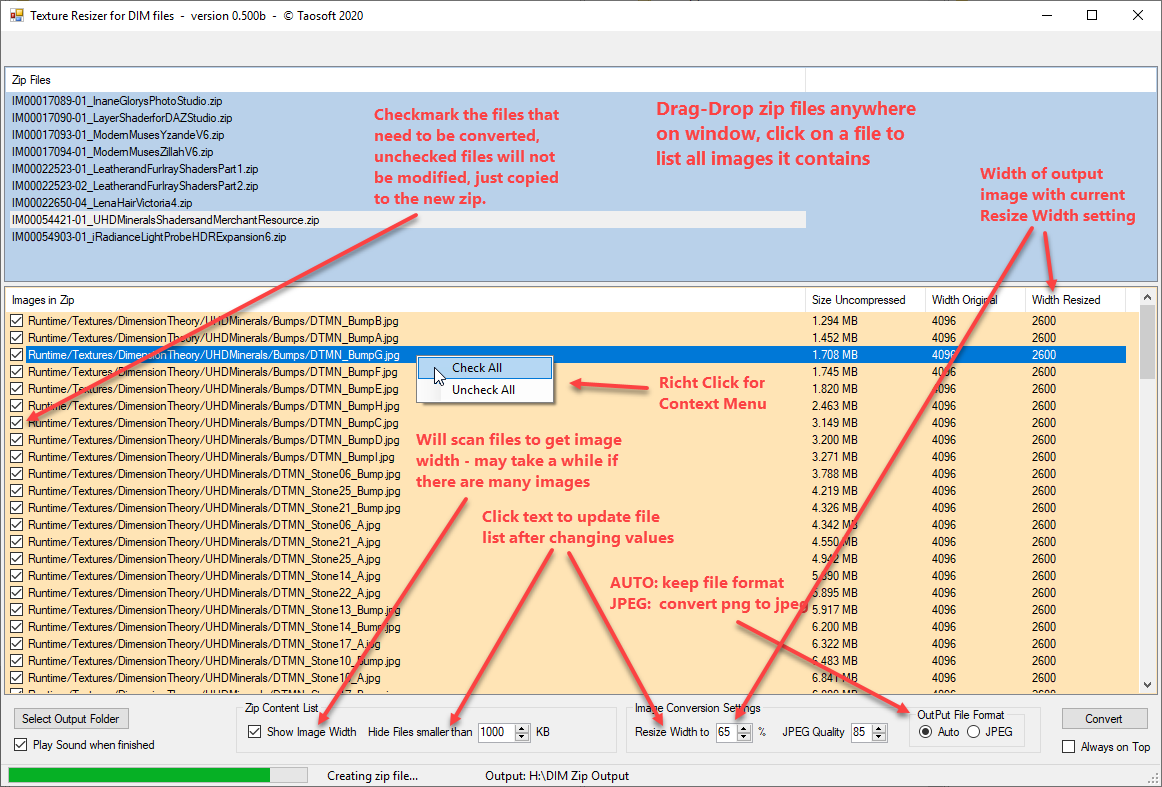Click the DTMN_Stone25_Bump.jpg row
This screenshot has width=1162, height=787.
(x=568, y=491)
